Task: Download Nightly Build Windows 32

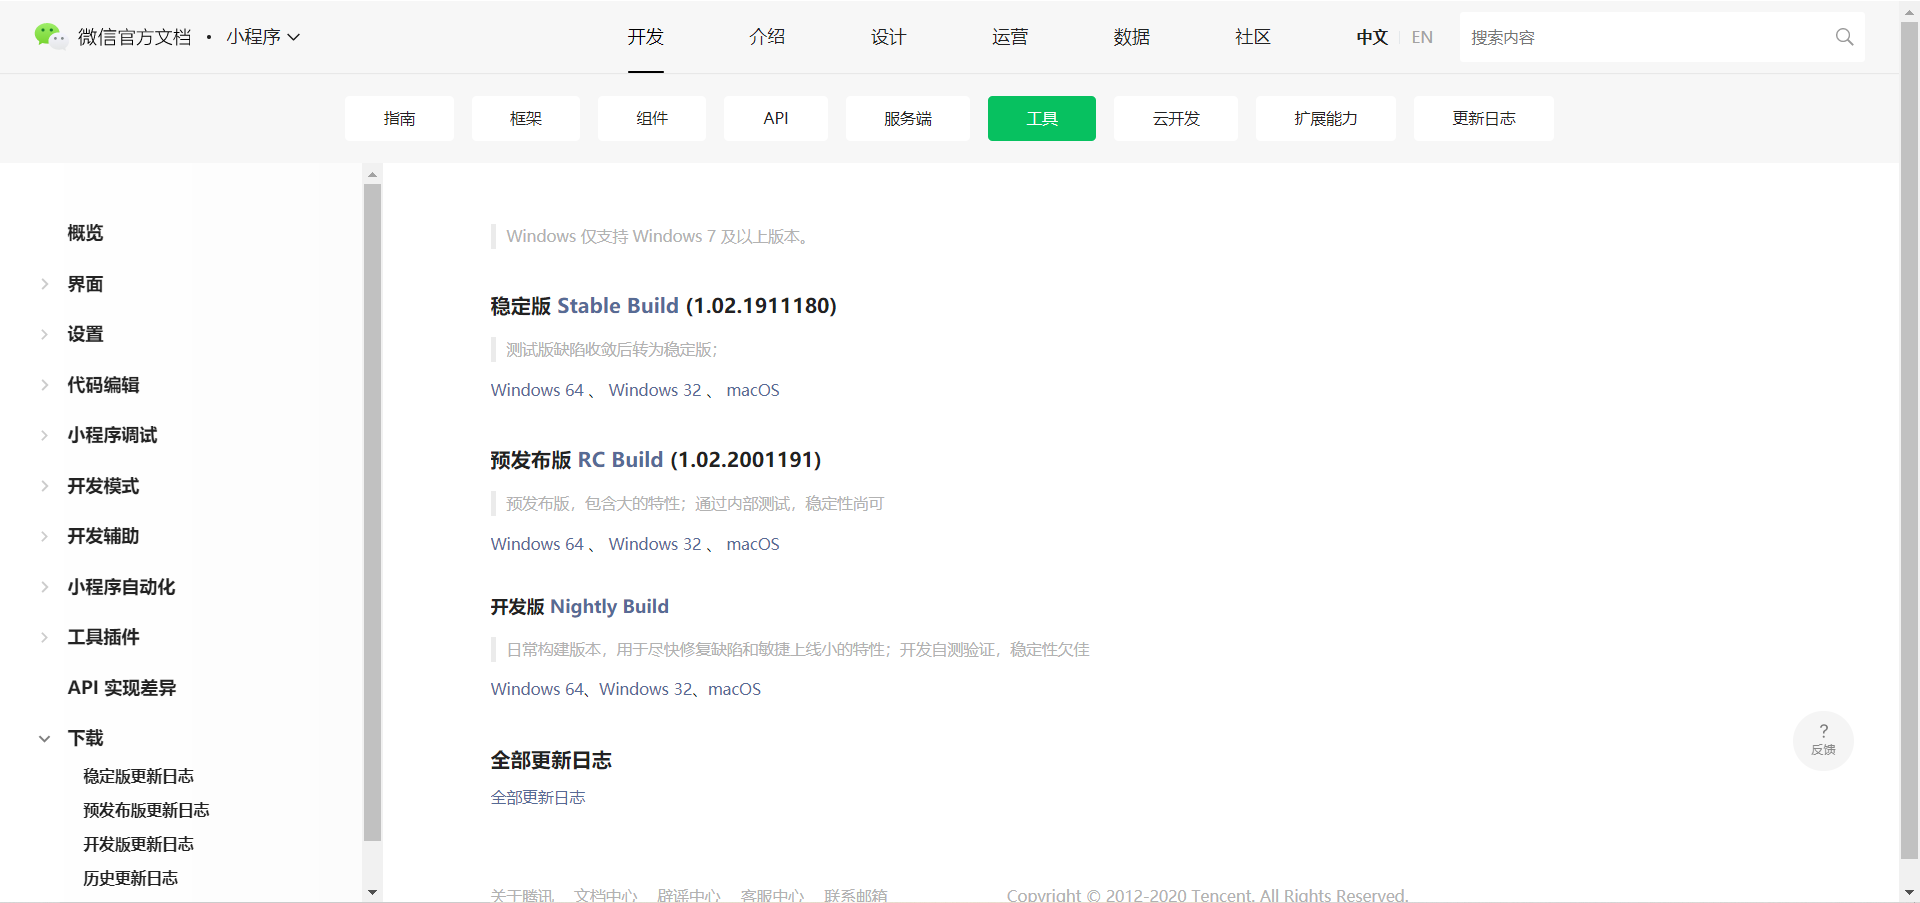Action: coord(646,689)
